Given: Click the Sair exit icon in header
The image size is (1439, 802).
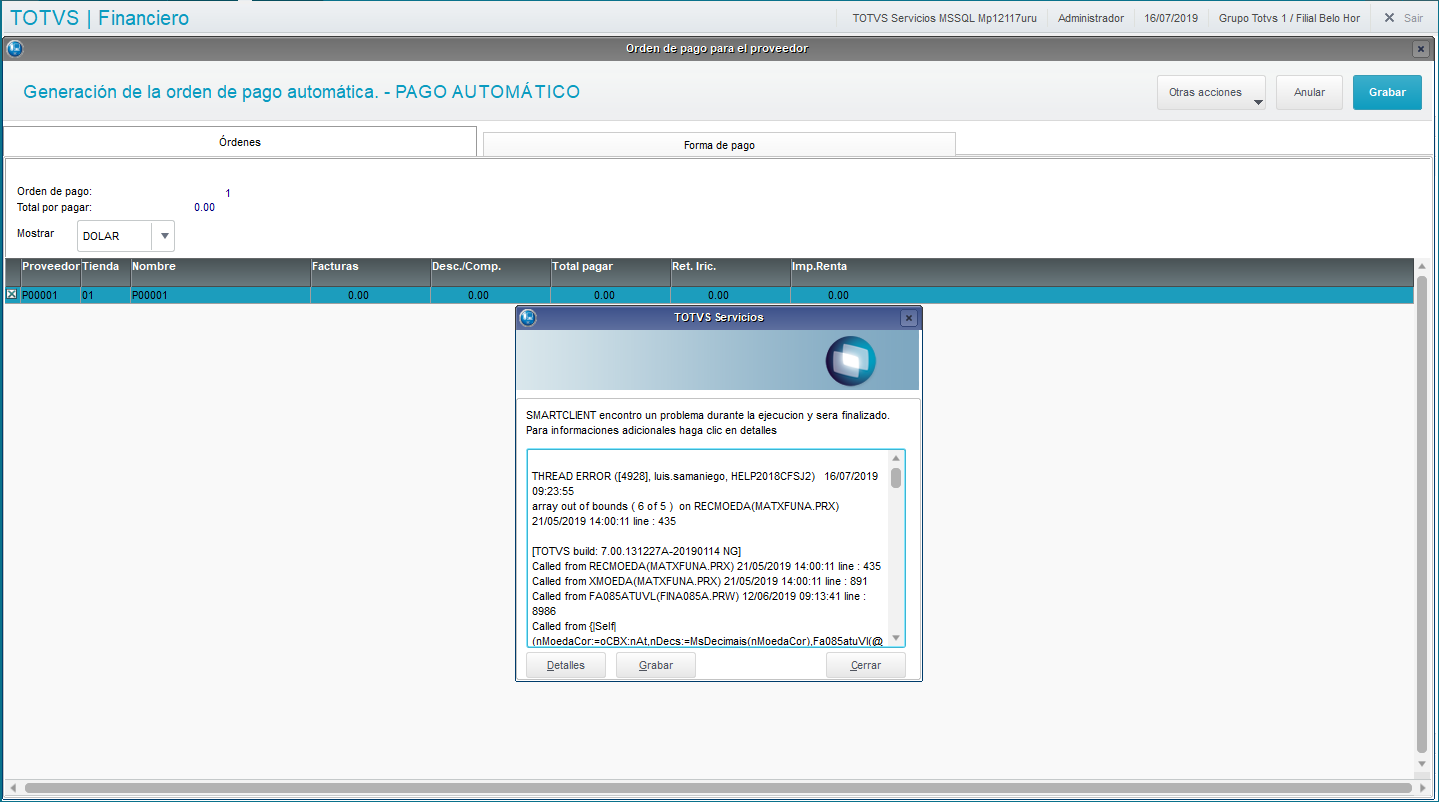Looking at the screenshot, I should (x=1389, y=18).
